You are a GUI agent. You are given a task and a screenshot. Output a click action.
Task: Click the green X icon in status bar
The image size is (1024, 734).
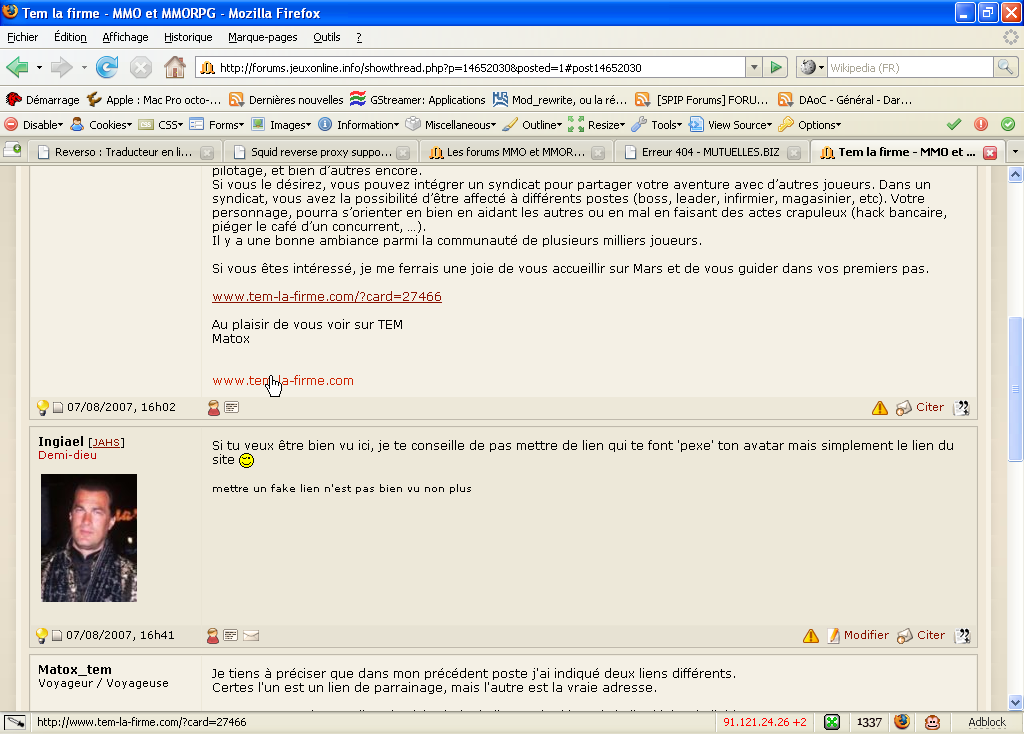(831, 722)
